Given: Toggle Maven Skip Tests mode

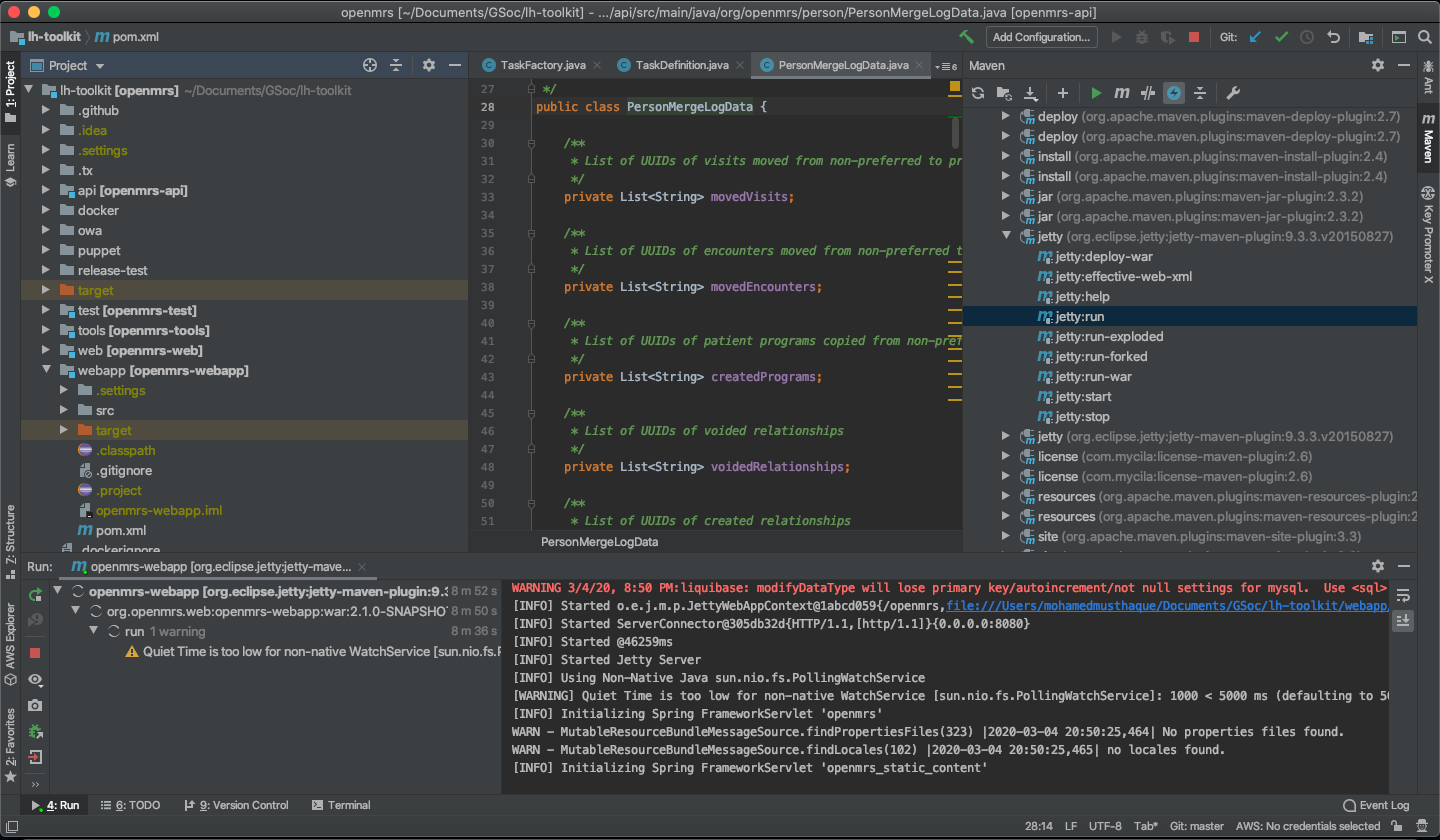Looking at the screenshot, I should 1174,93.
